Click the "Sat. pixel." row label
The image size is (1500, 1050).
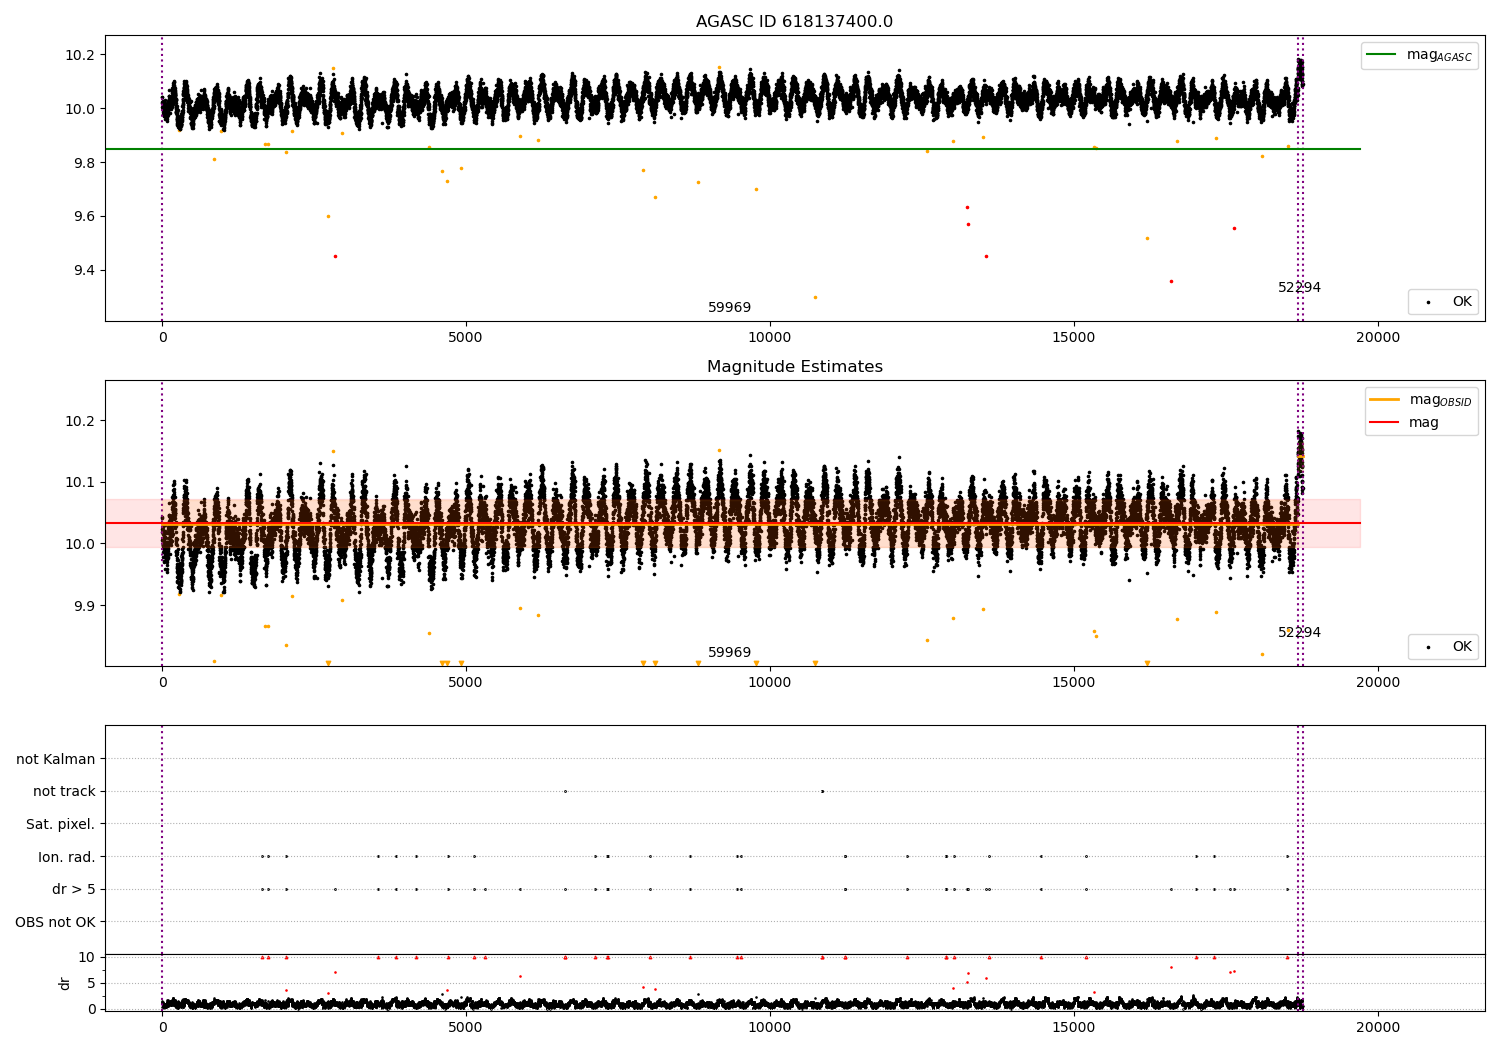click(61, 824)
